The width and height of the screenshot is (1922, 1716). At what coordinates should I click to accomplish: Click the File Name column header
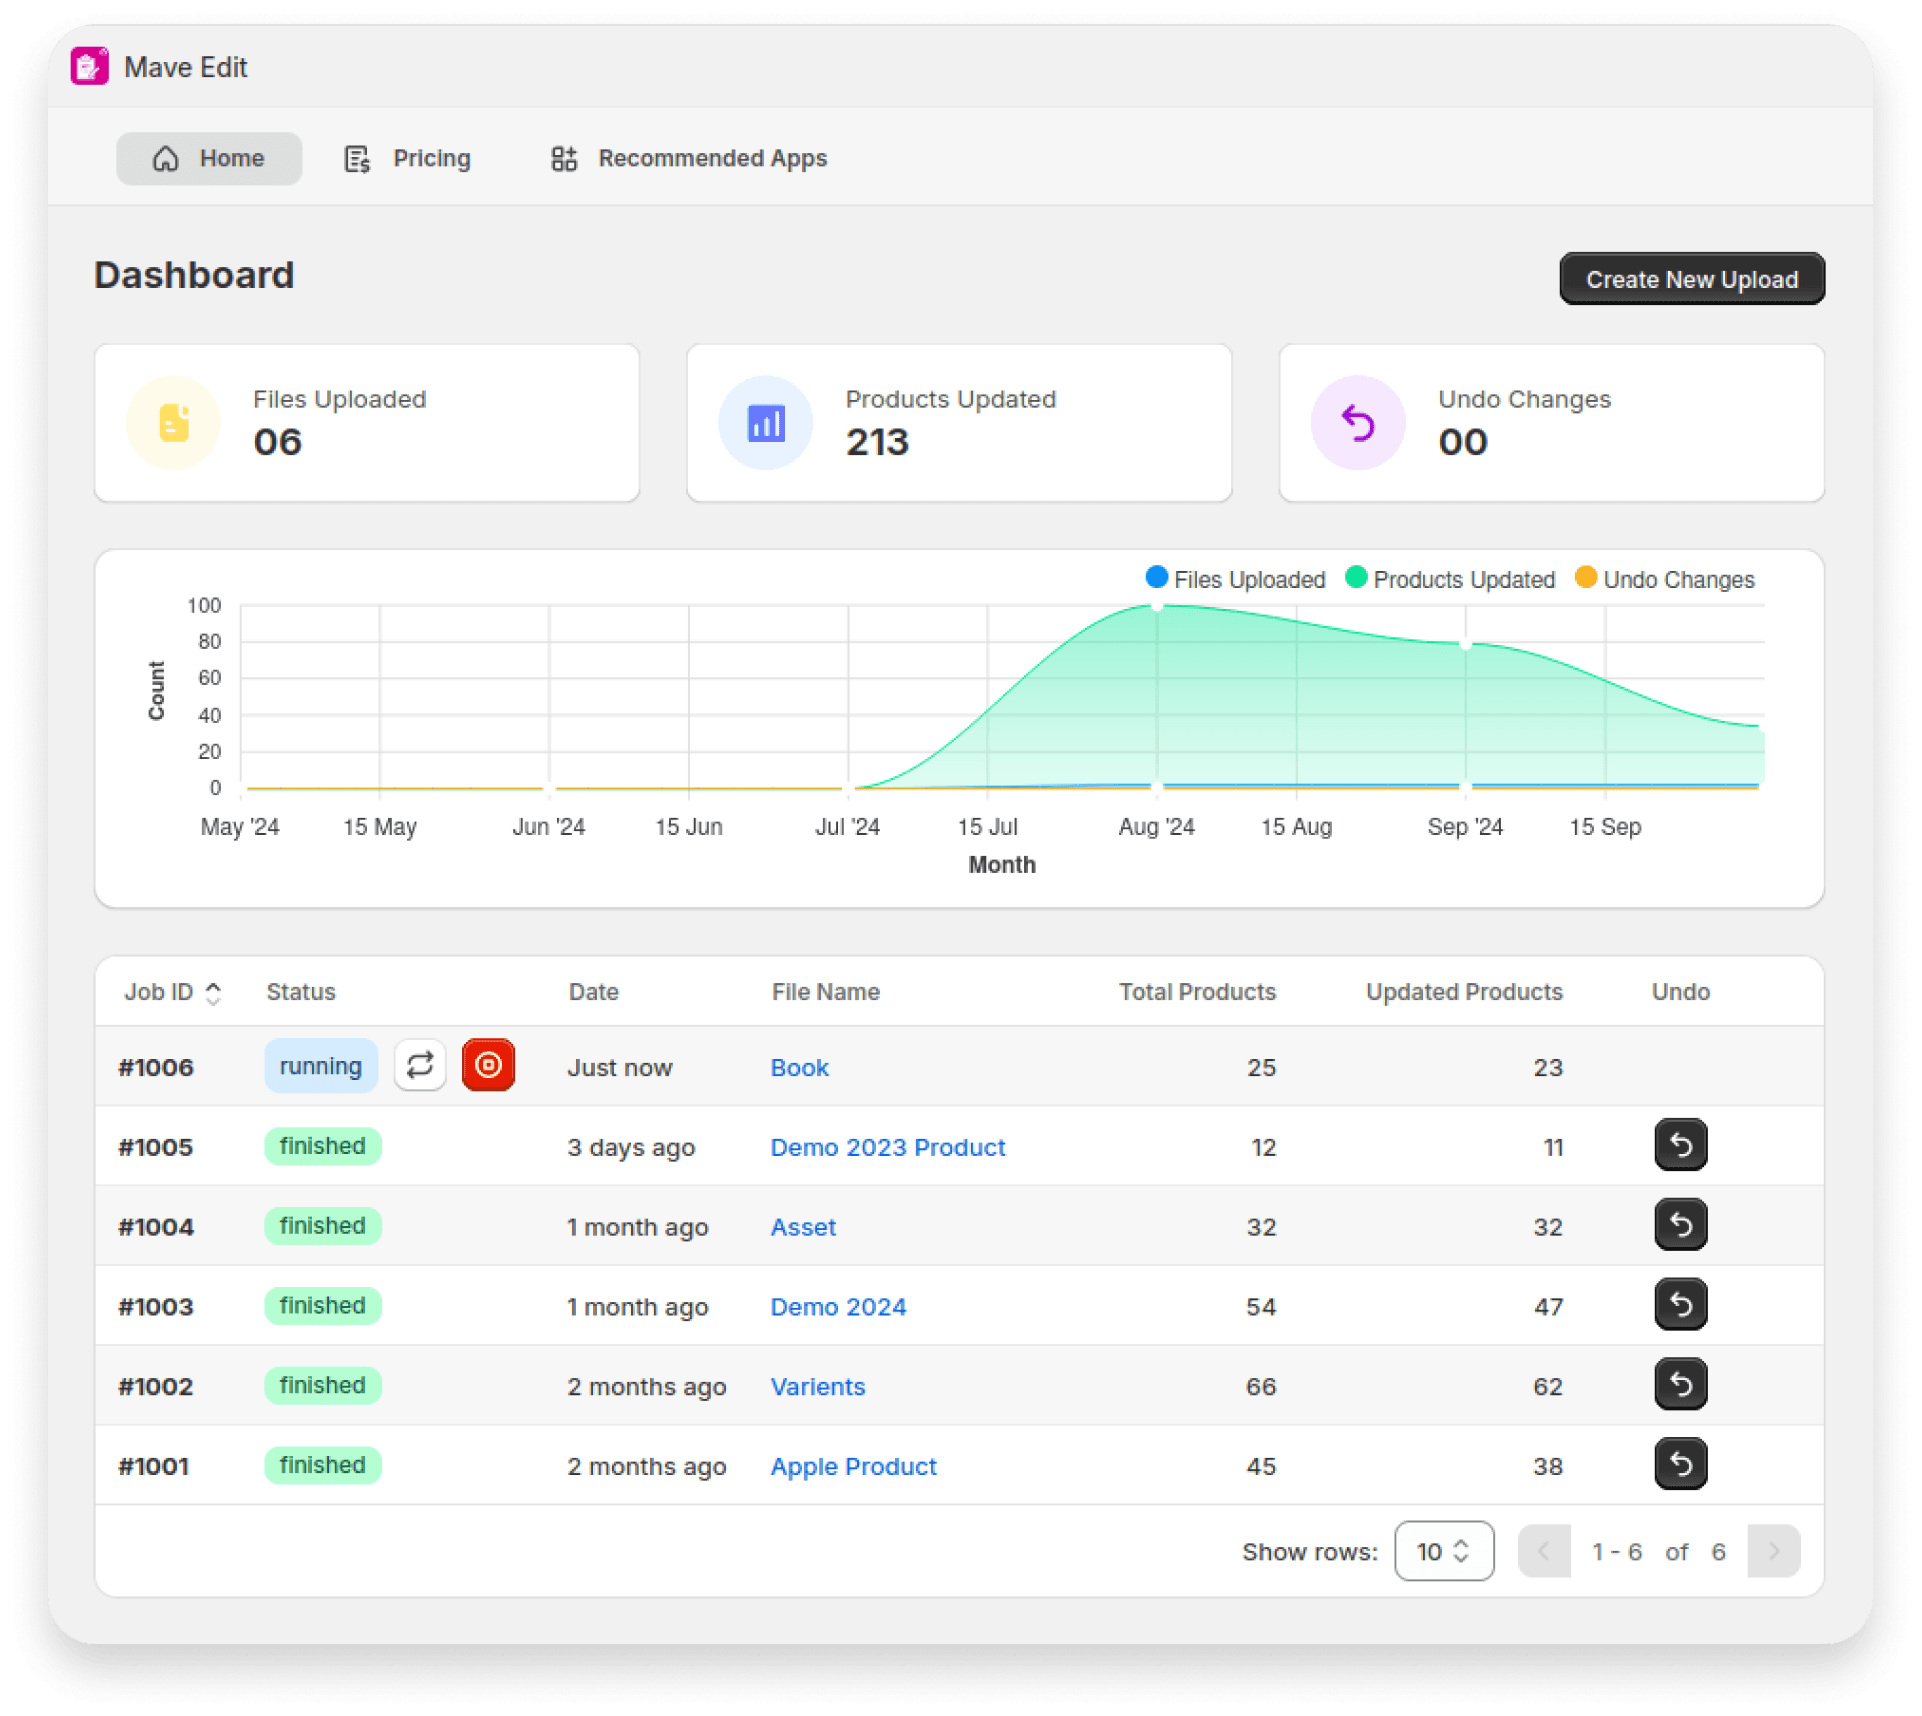click(826, 992)
